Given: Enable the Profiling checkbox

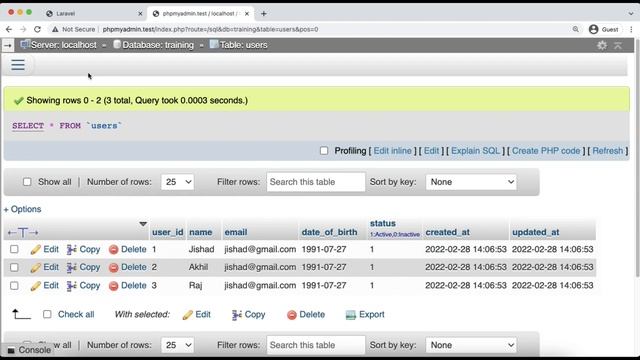Looking at the screenshot, I should tap(324, 151).
